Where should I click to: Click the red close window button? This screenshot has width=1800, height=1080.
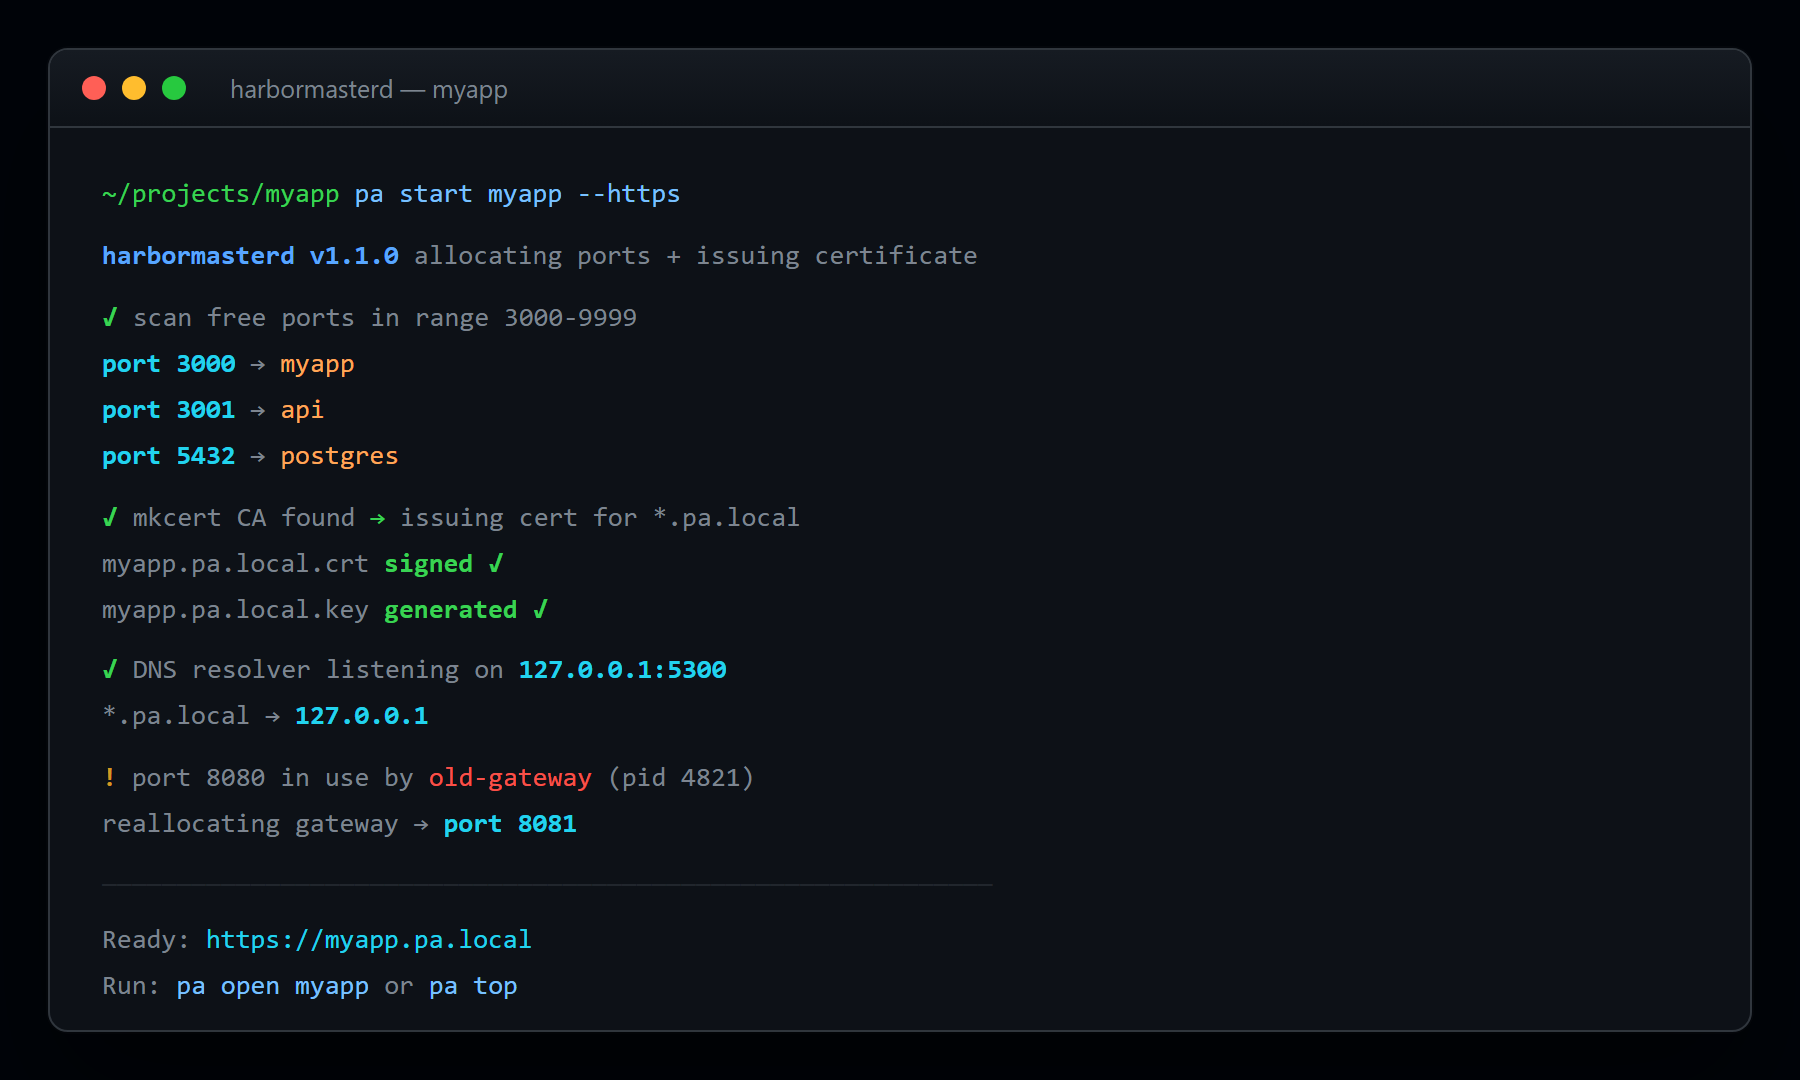coord(94,88)
